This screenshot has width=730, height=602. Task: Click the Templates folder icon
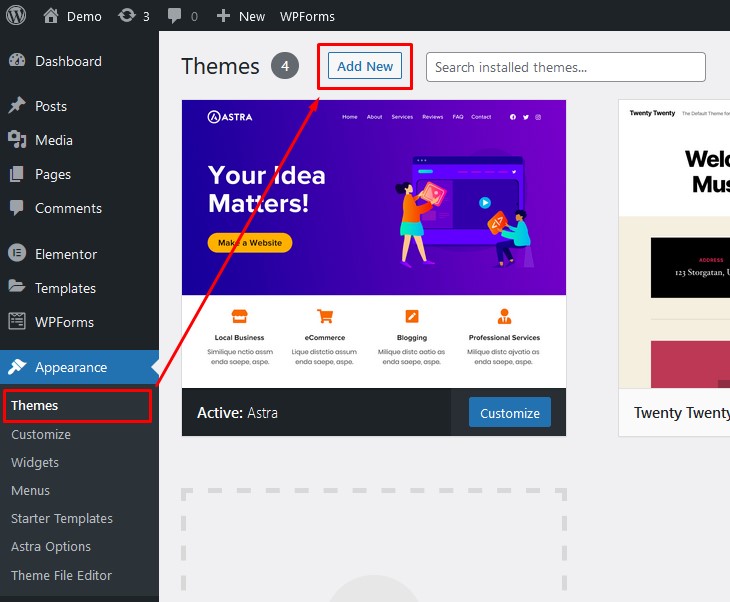17,286
